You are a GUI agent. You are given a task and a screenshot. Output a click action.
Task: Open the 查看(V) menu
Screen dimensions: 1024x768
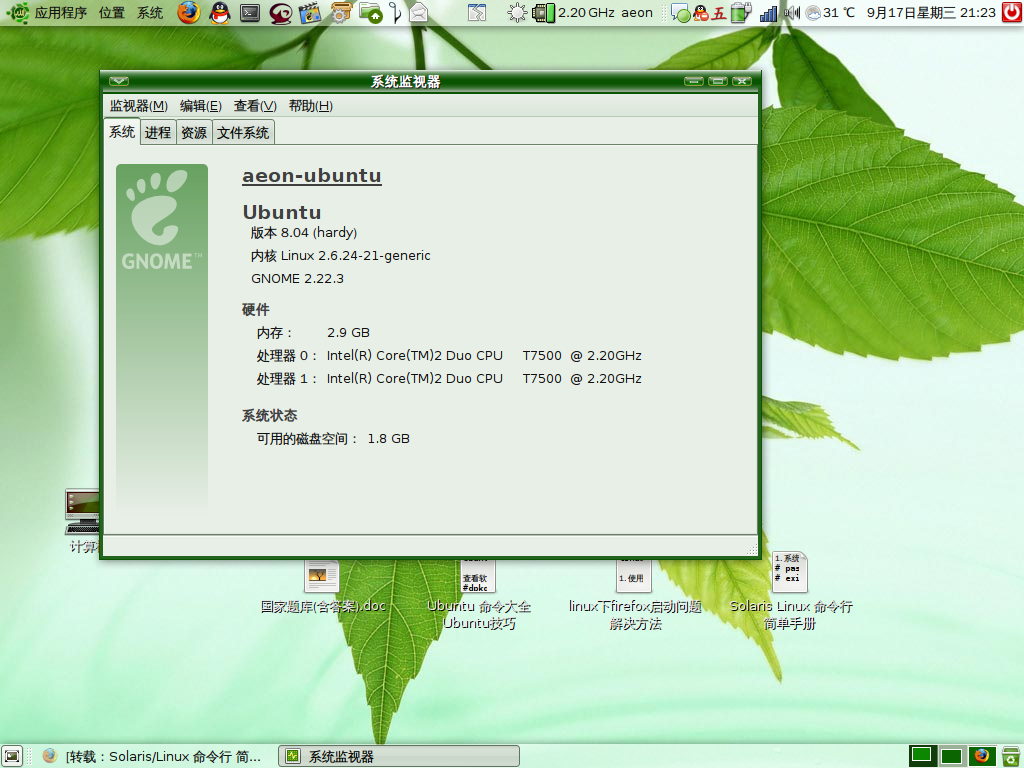tap(255, 106)
